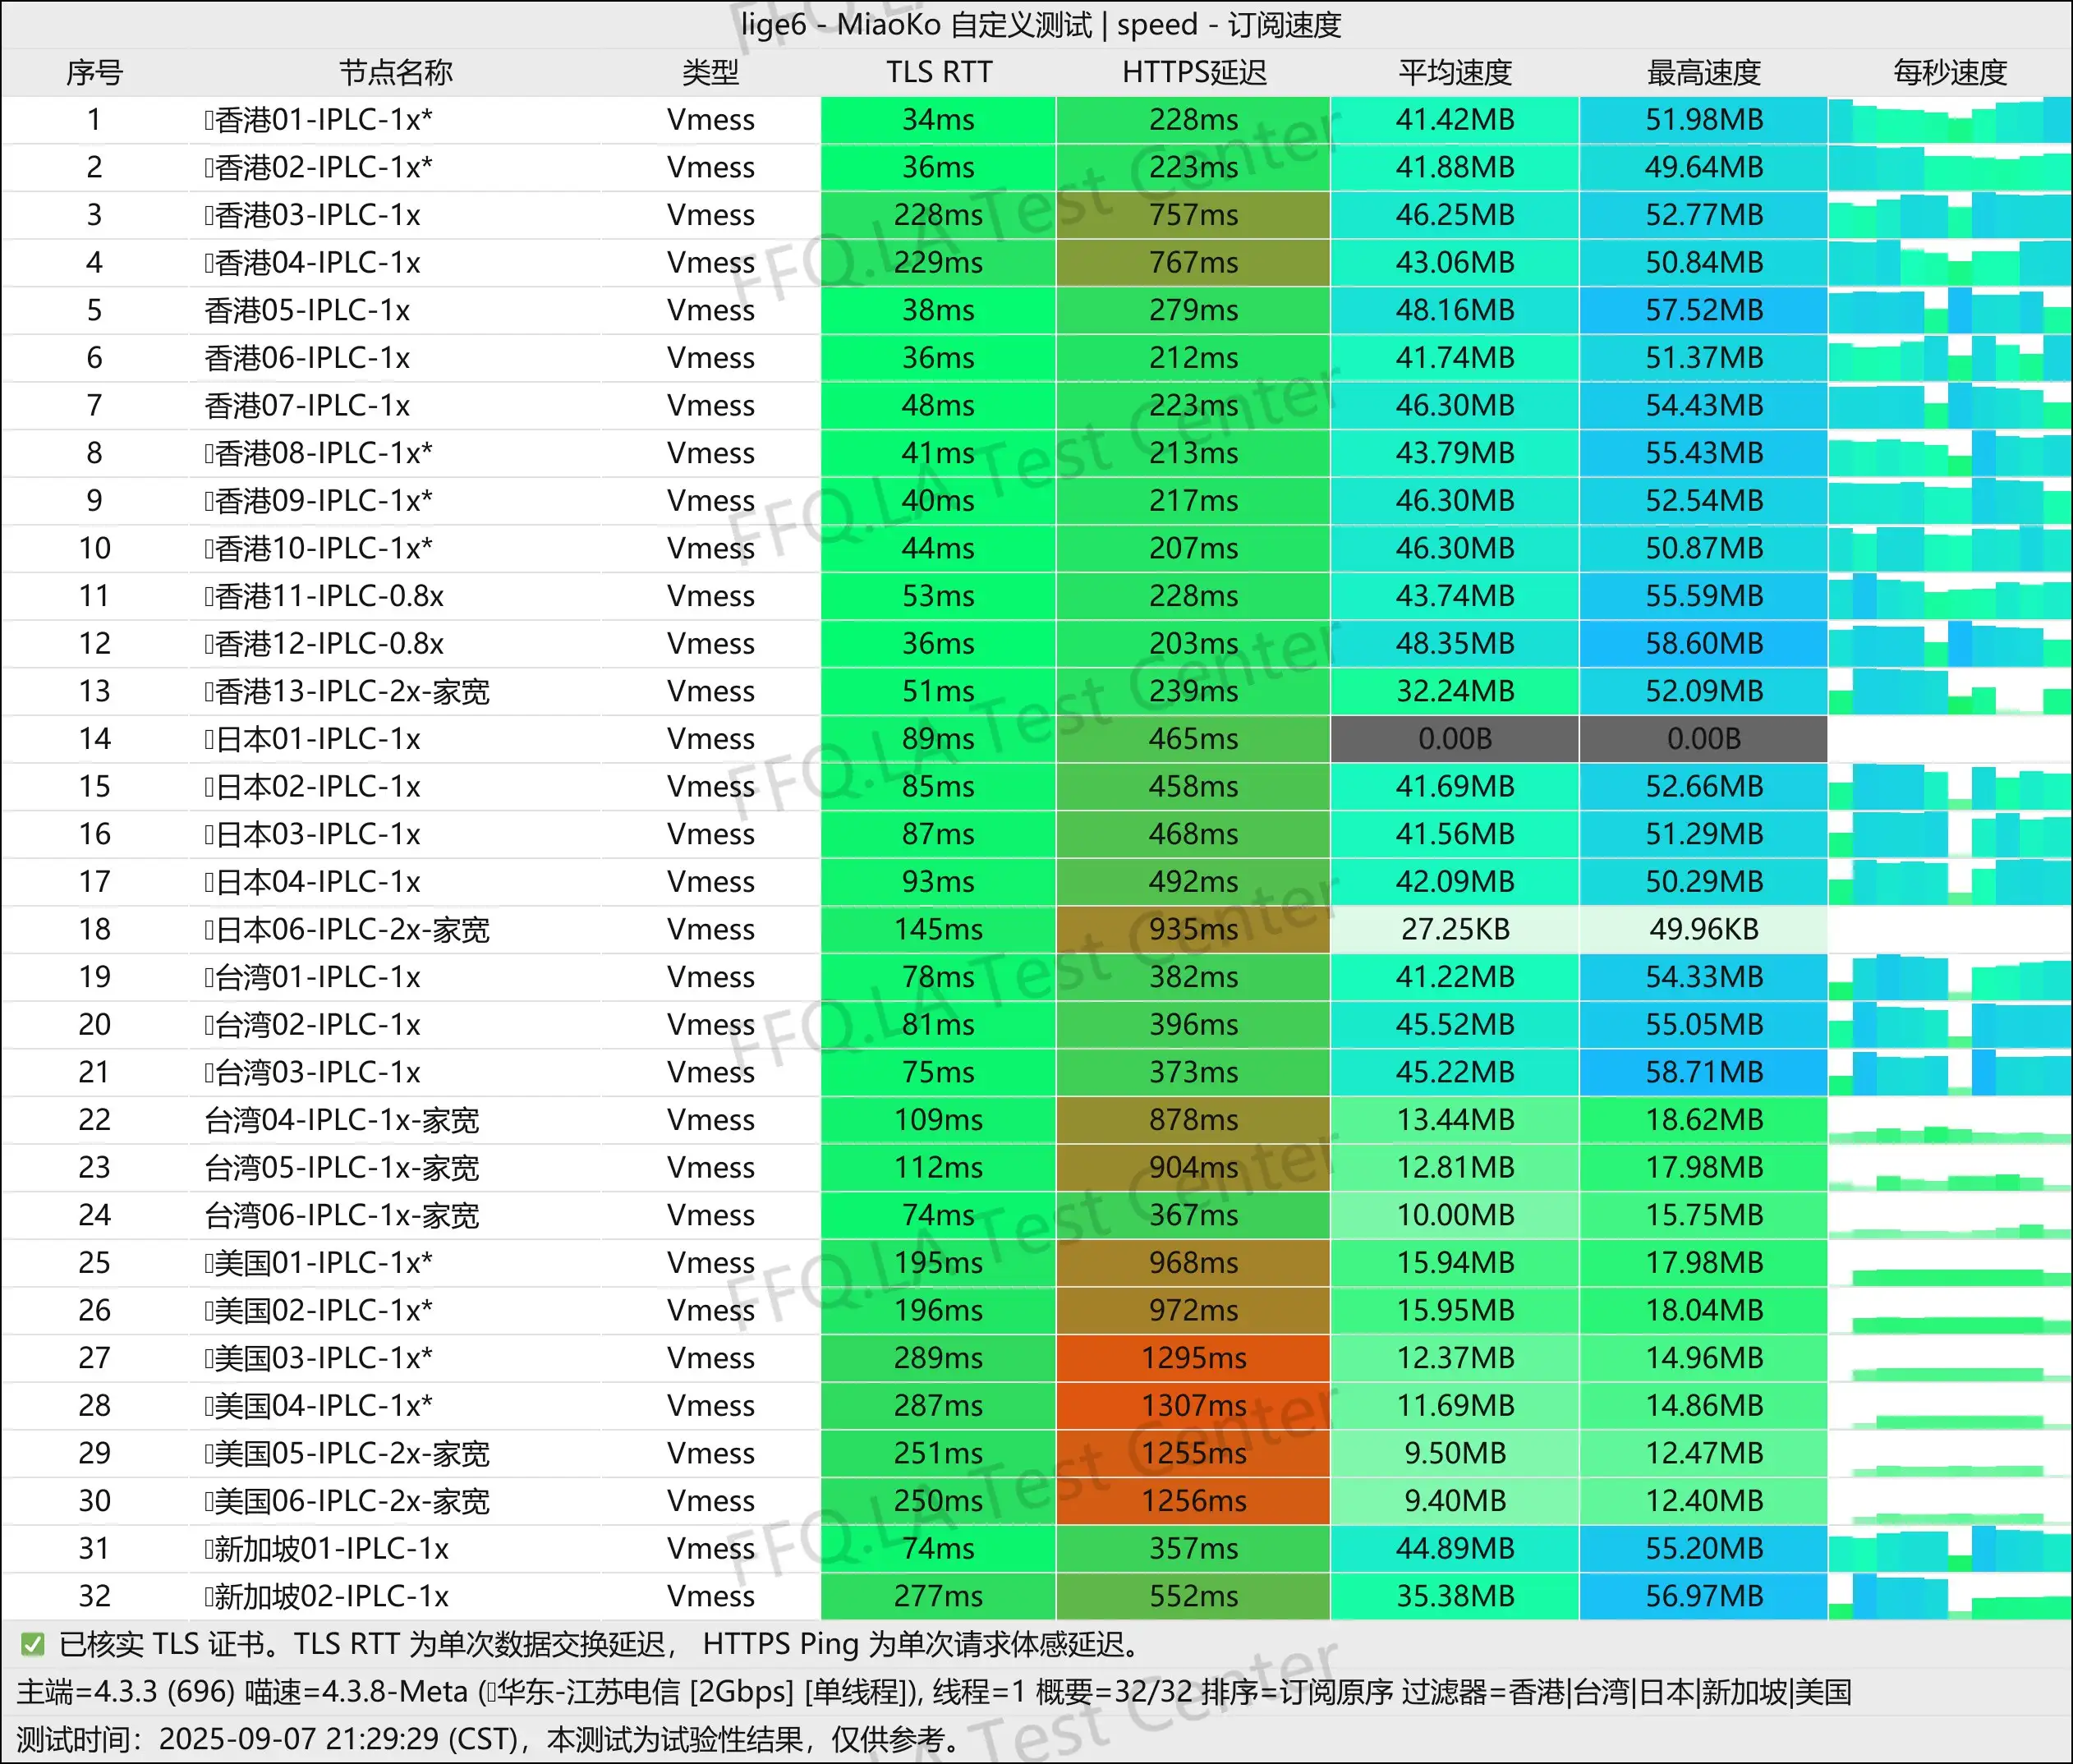The height and width of the screenshot is (1764, 2073).
Task: Click the 32.24MB average speed cell
Action: (1455, 691)
